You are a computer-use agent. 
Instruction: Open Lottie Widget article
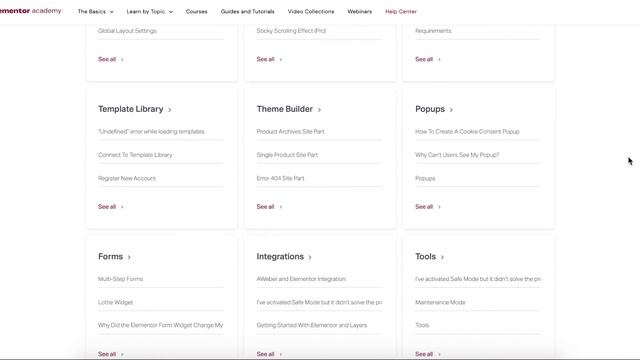[x=116, y=302]
